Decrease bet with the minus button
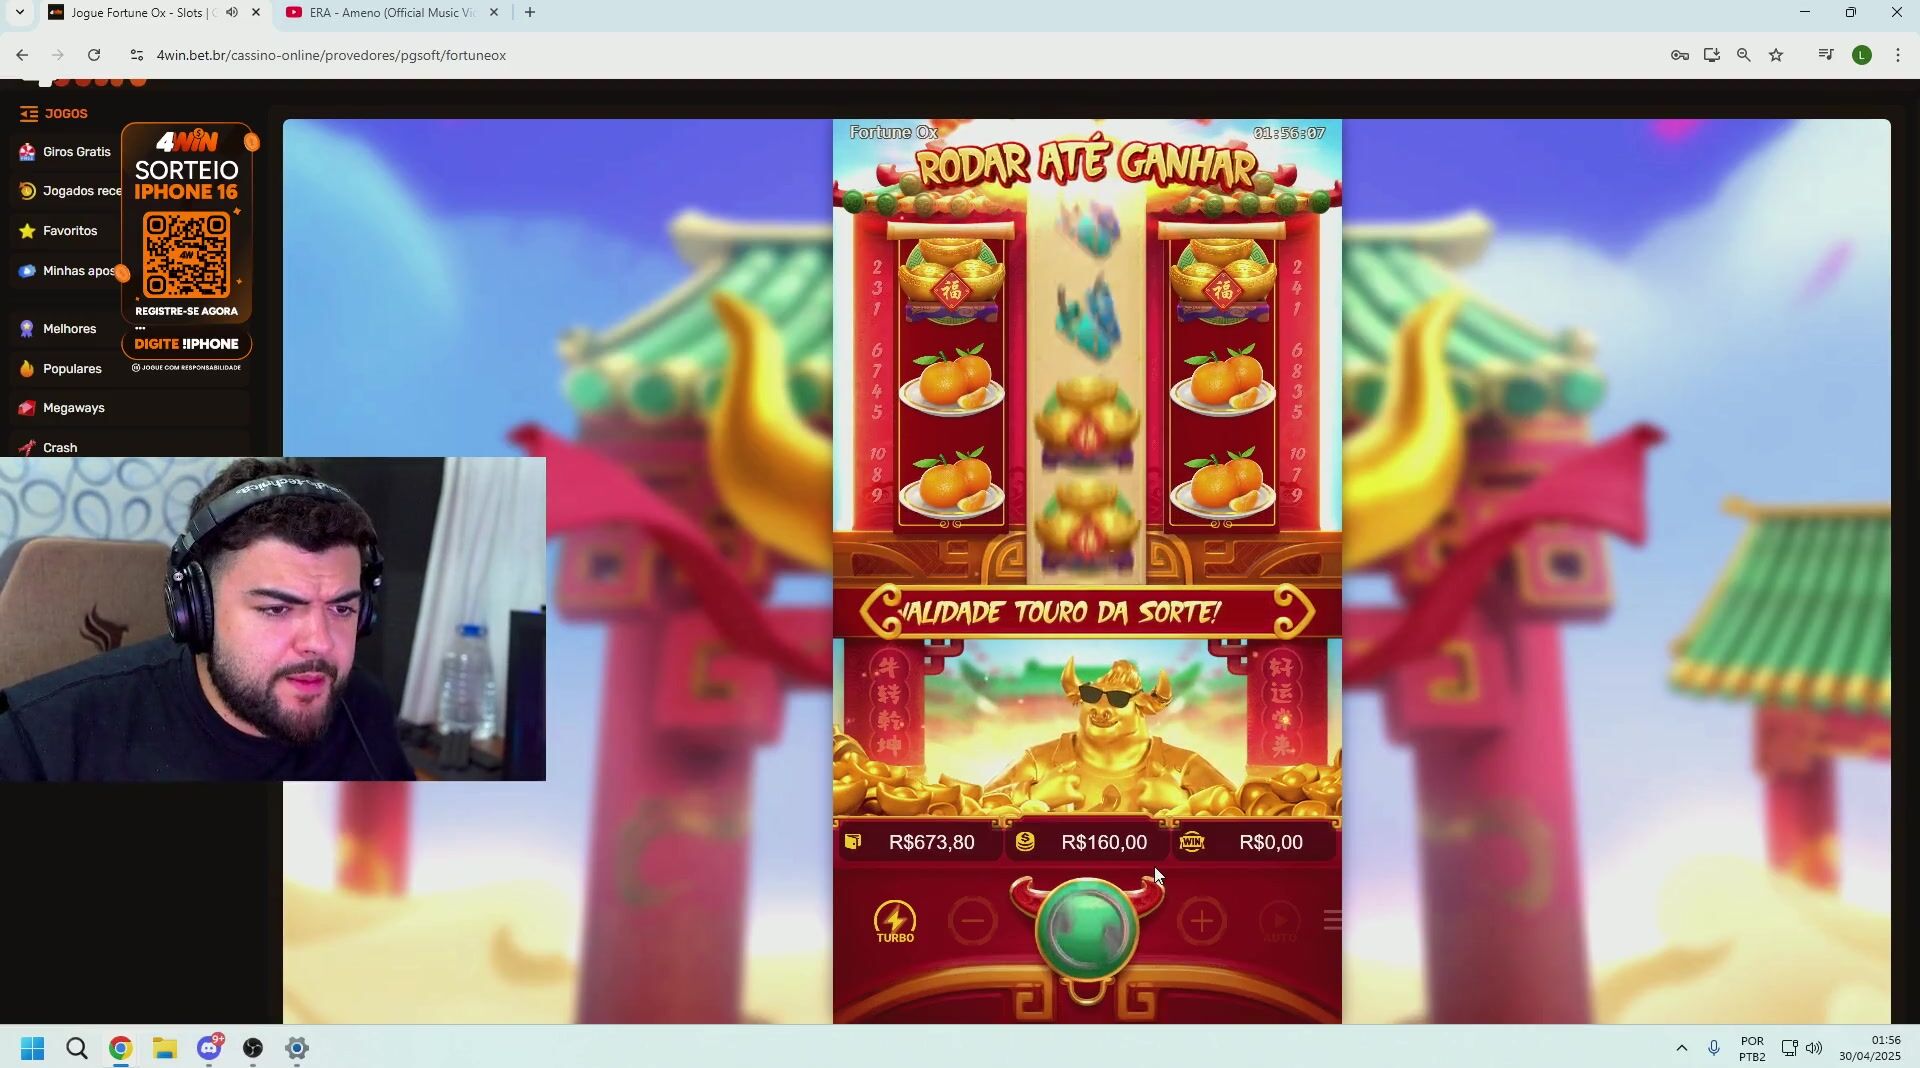 (973, 921)
